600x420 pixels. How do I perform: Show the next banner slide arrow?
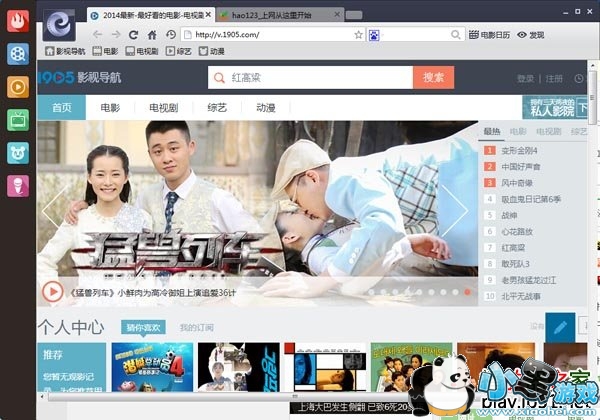[x=455, y=210]
